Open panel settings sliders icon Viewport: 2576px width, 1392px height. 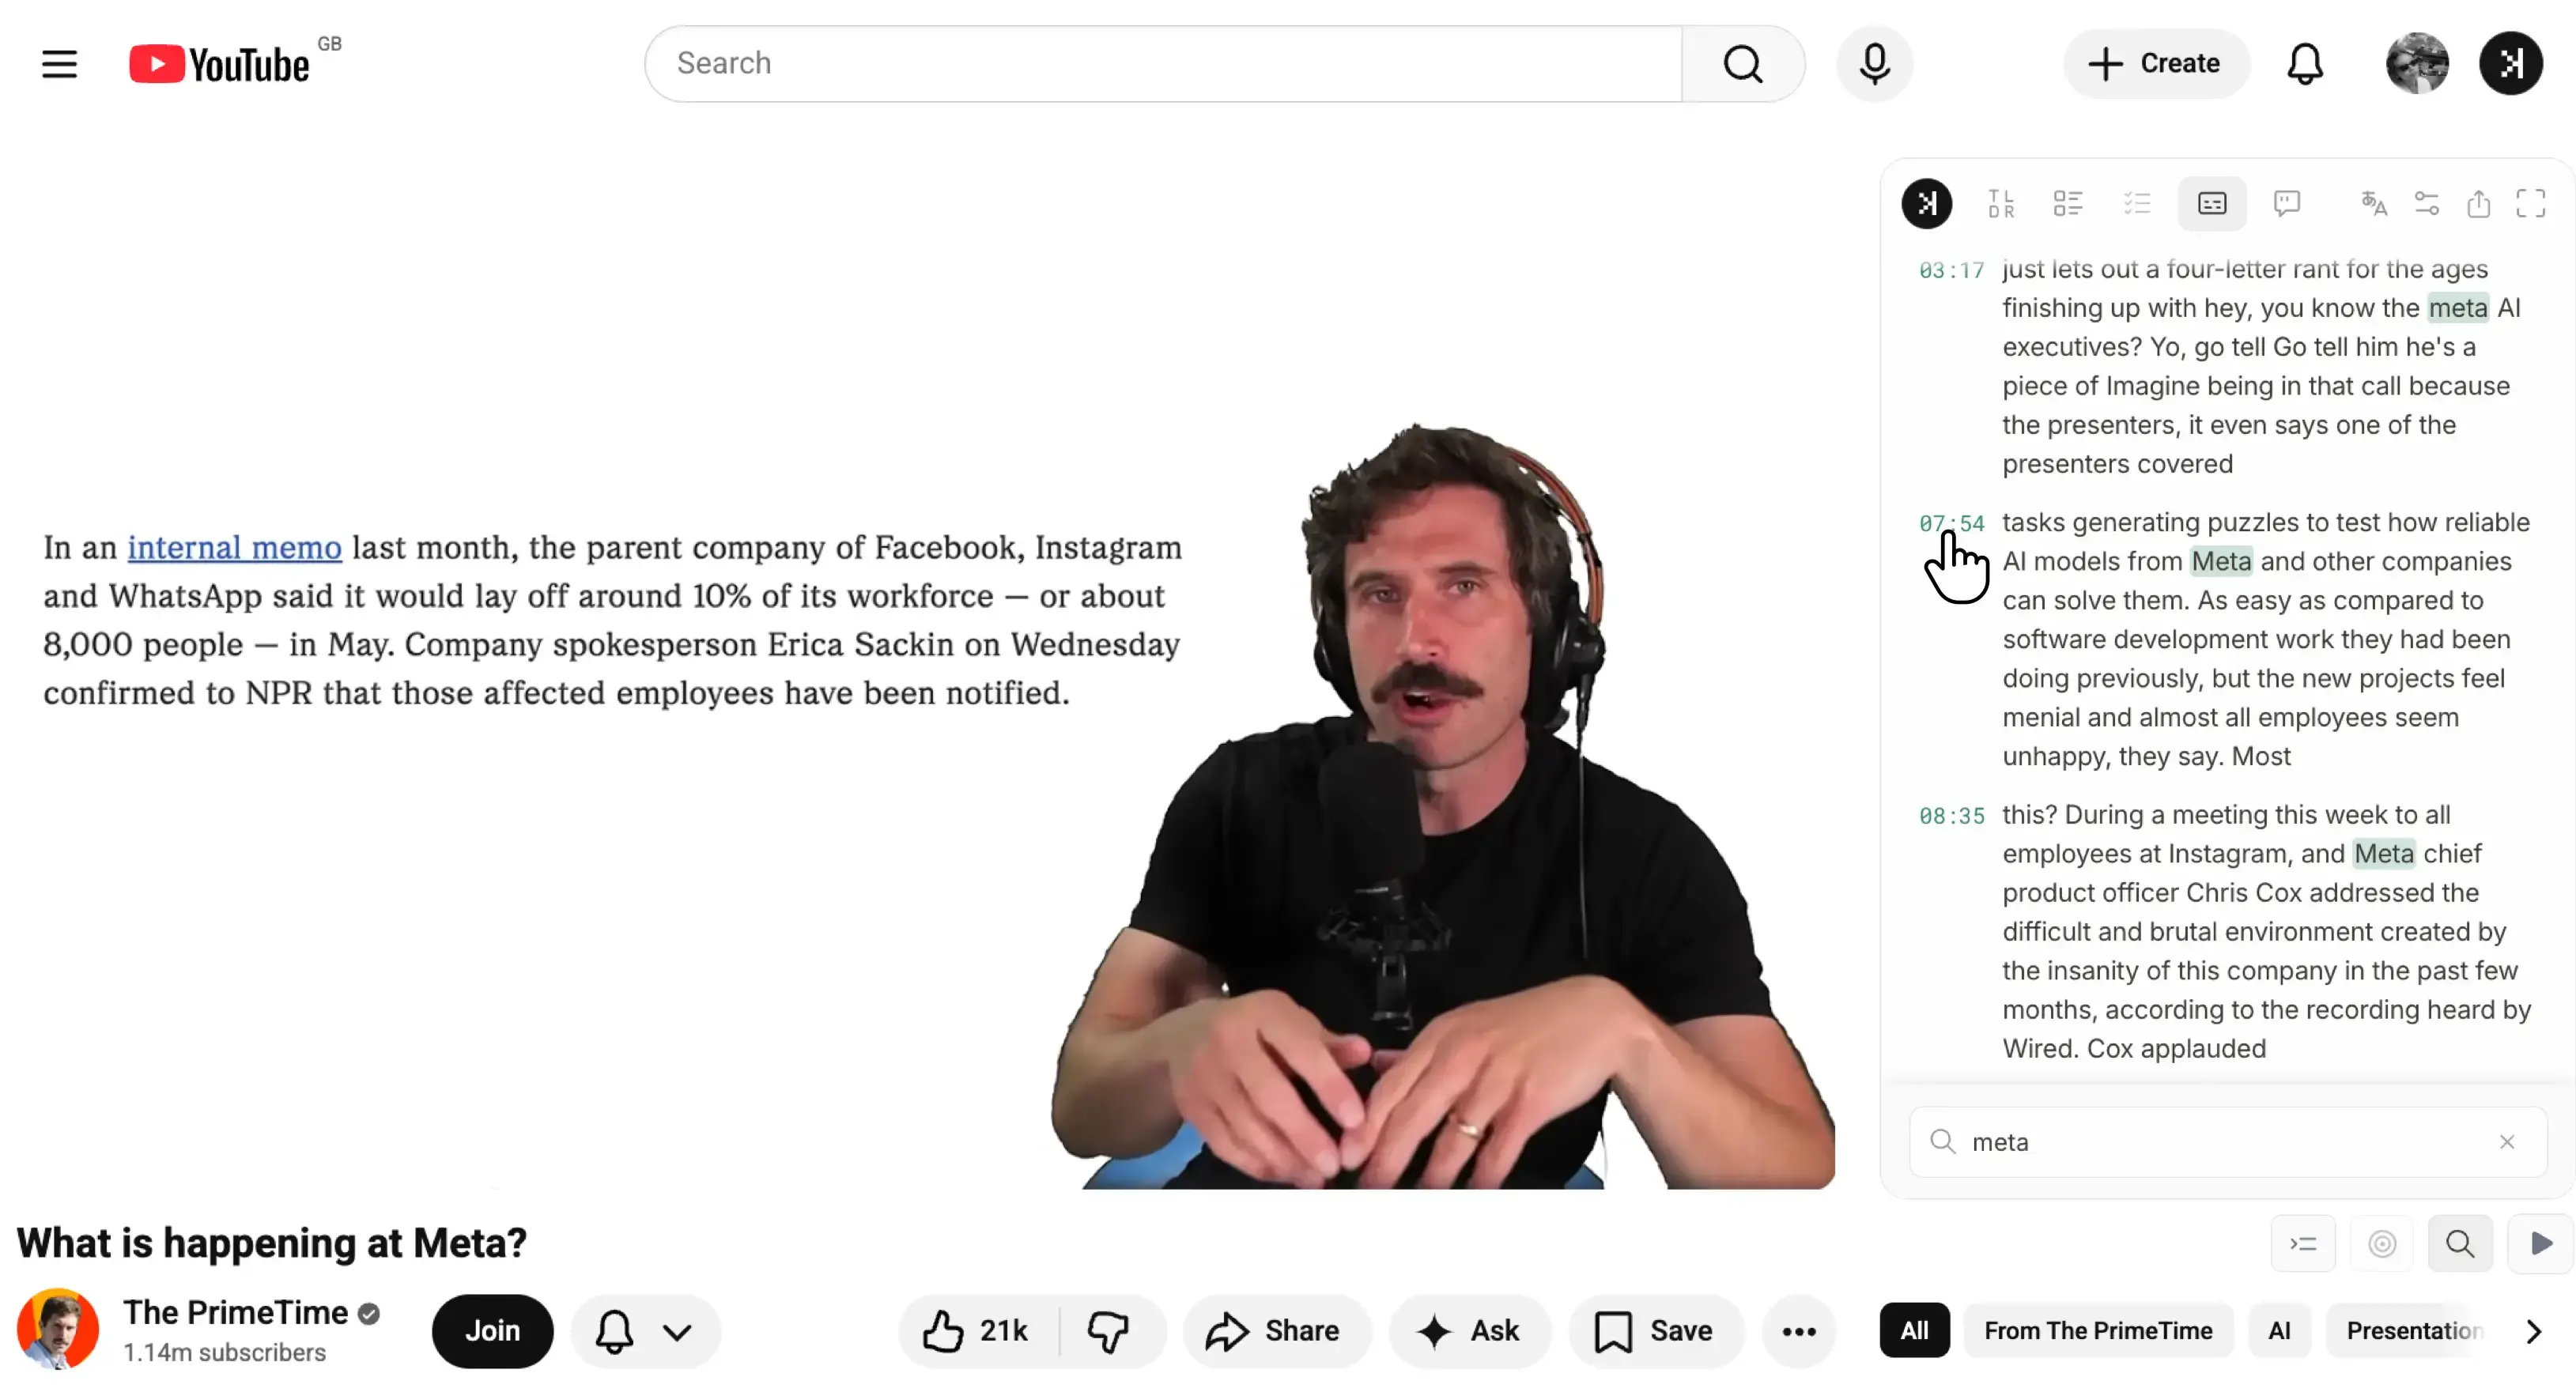pos(2427,204)
